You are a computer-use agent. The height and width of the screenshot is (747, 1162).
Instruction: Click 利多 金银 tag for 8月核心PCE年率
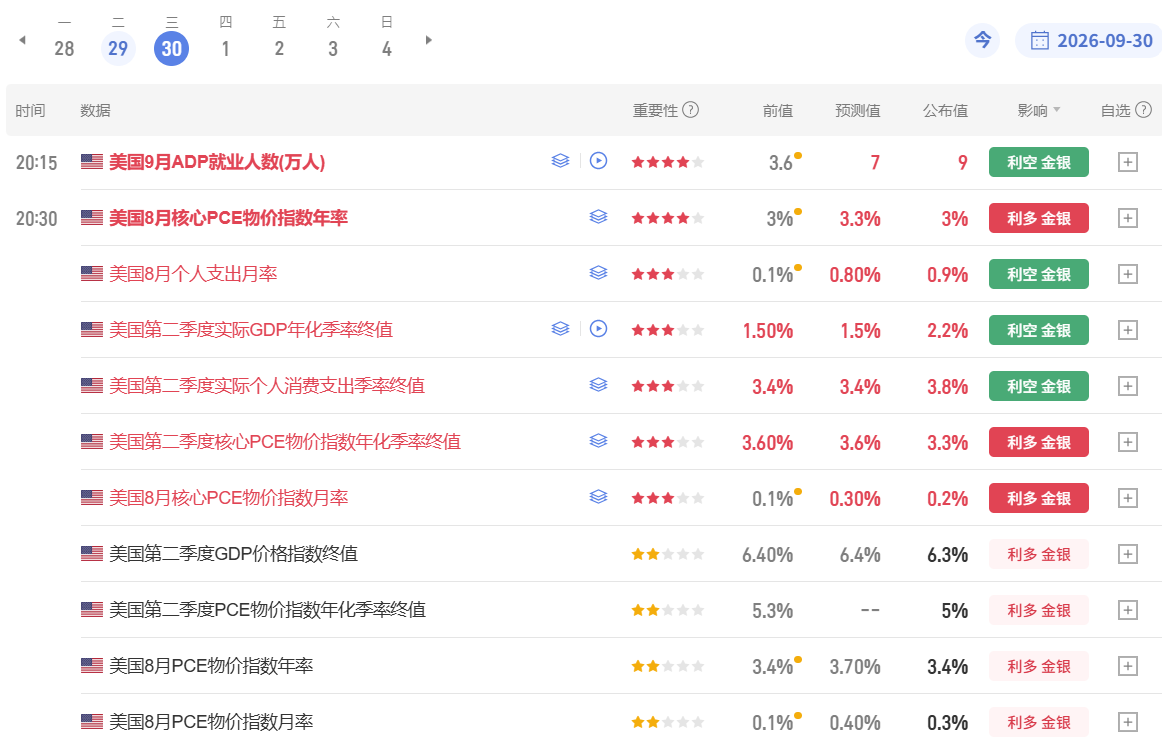[1038, 218]
